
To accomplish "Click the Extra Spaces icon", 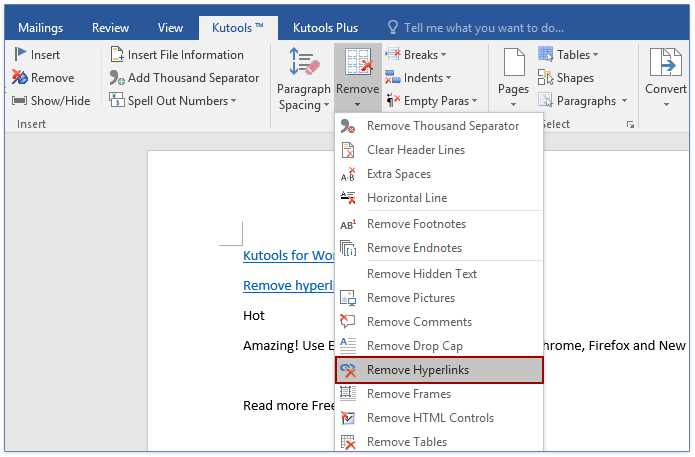I will click(348, 175).
